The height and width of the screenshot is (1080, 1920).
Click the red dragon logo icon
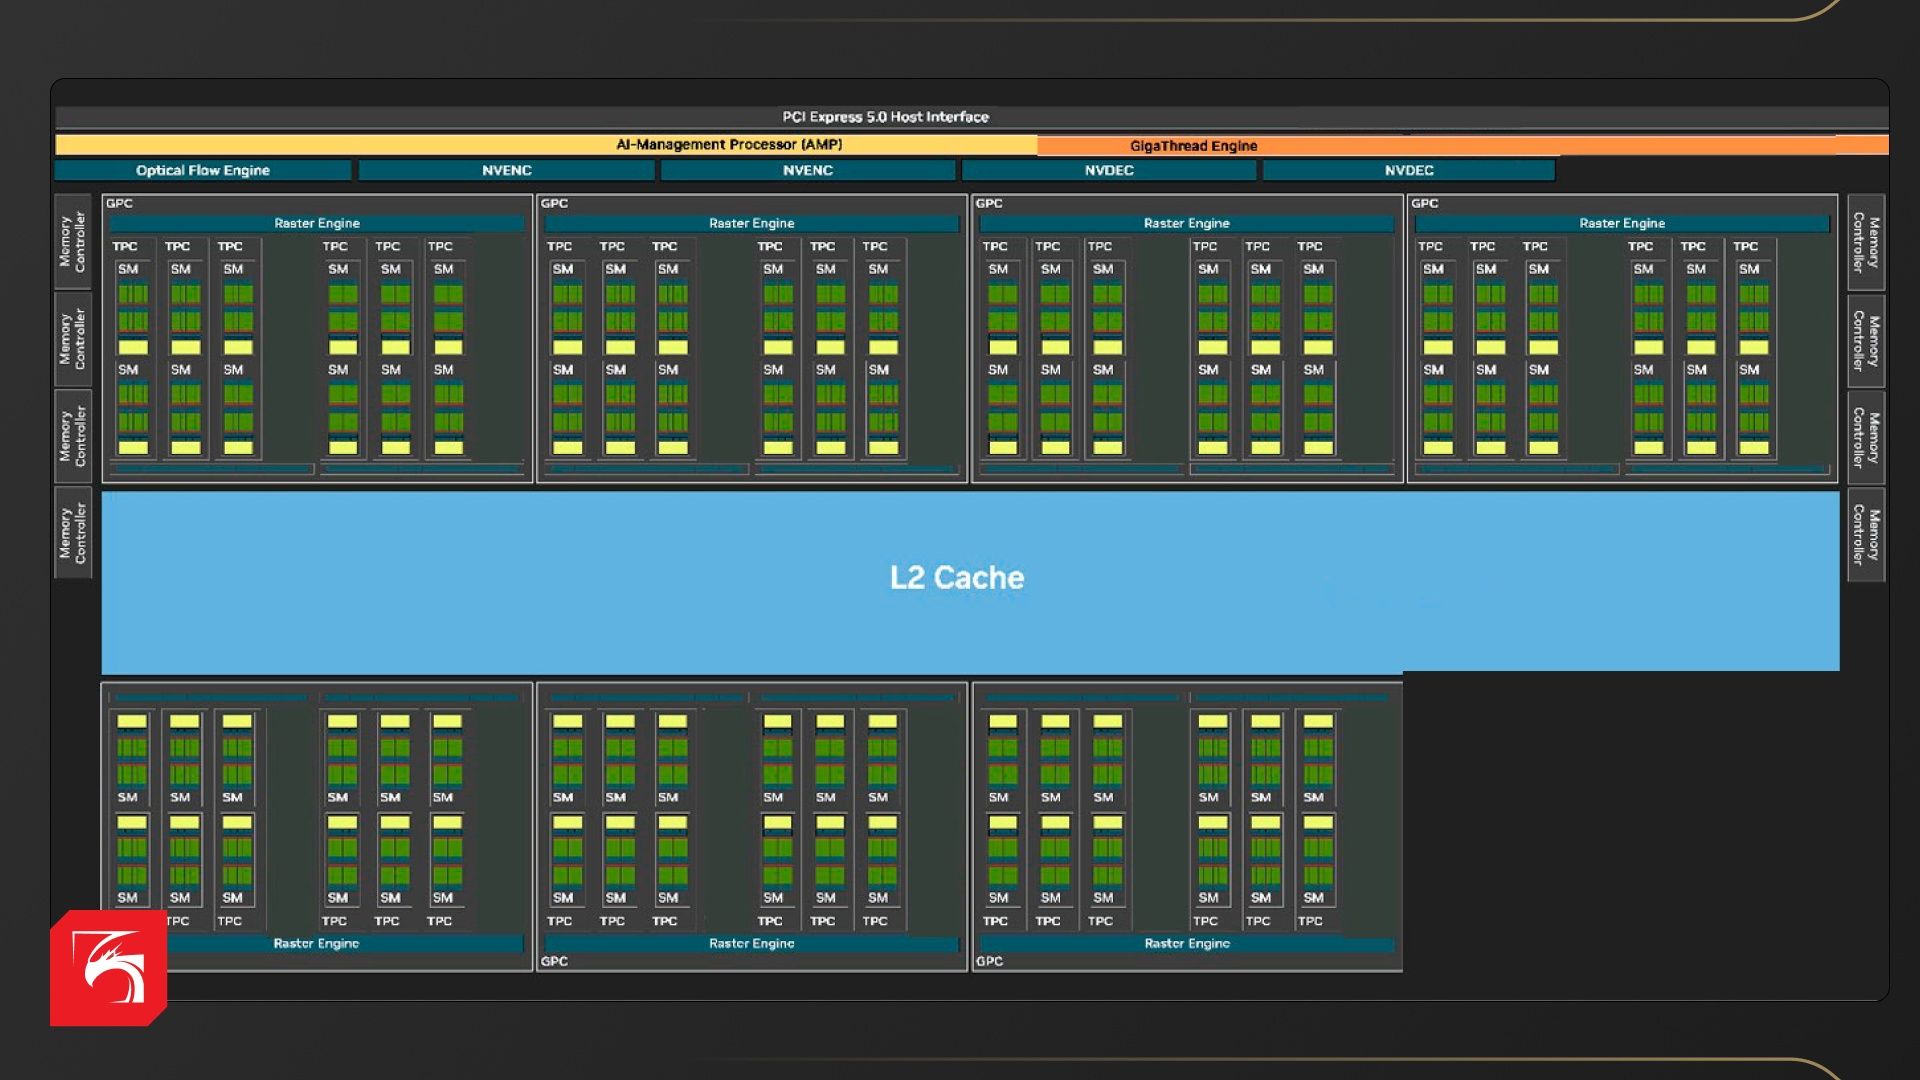pyautogui.click(x=108, y=967)
